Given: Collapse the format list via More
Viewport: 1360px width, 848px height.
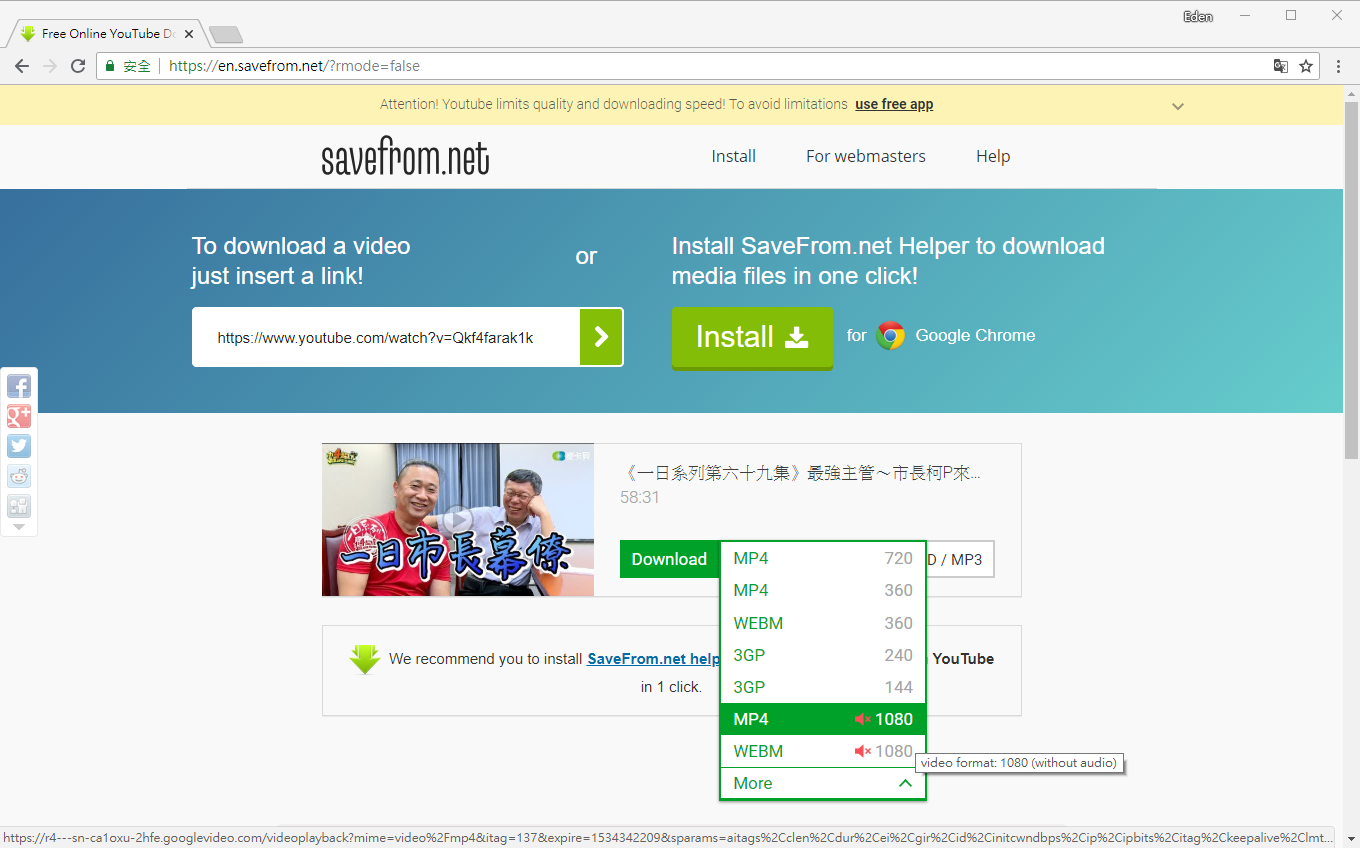Looking at the screenshot, I should pos(823,783).
